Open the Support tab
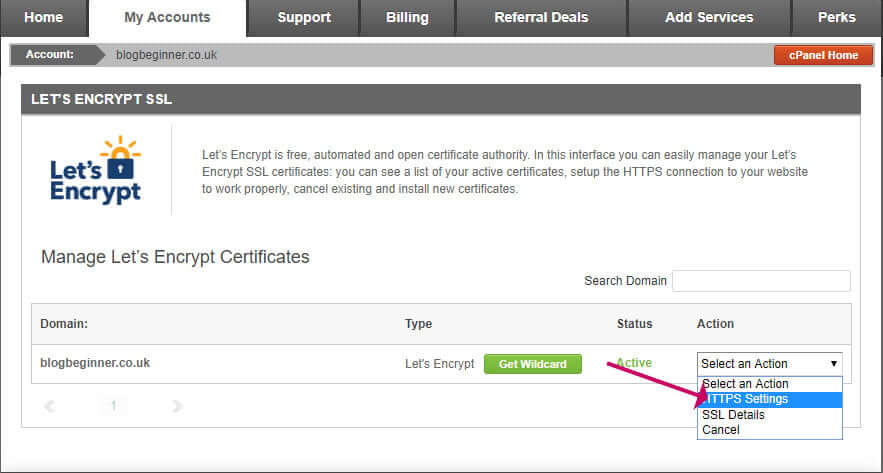 304,17
